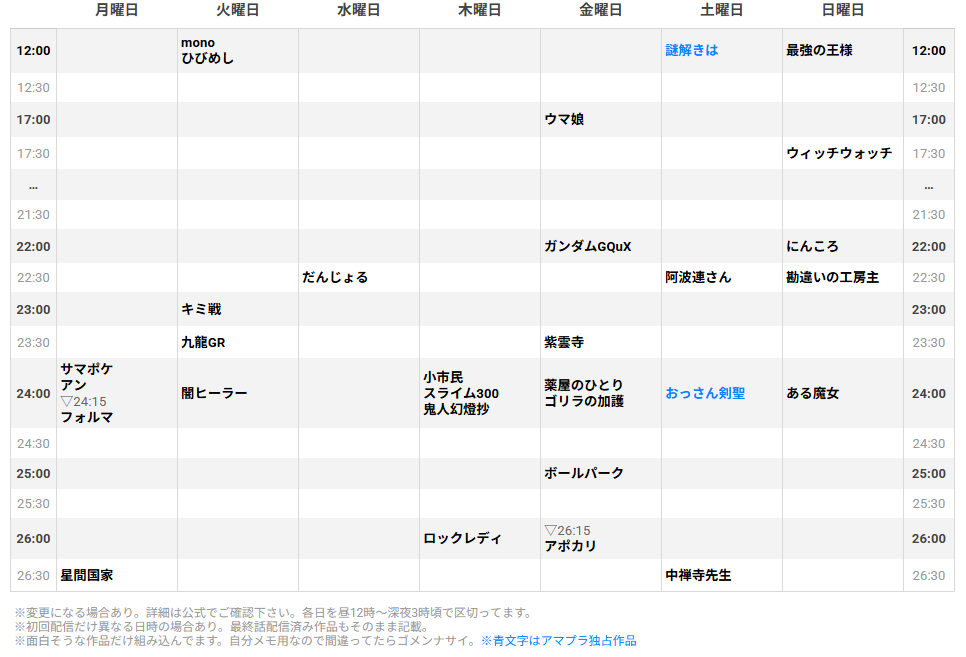Select the ウマ娘 entry on Friday
The image size is (966, 657).
point(564,120)
